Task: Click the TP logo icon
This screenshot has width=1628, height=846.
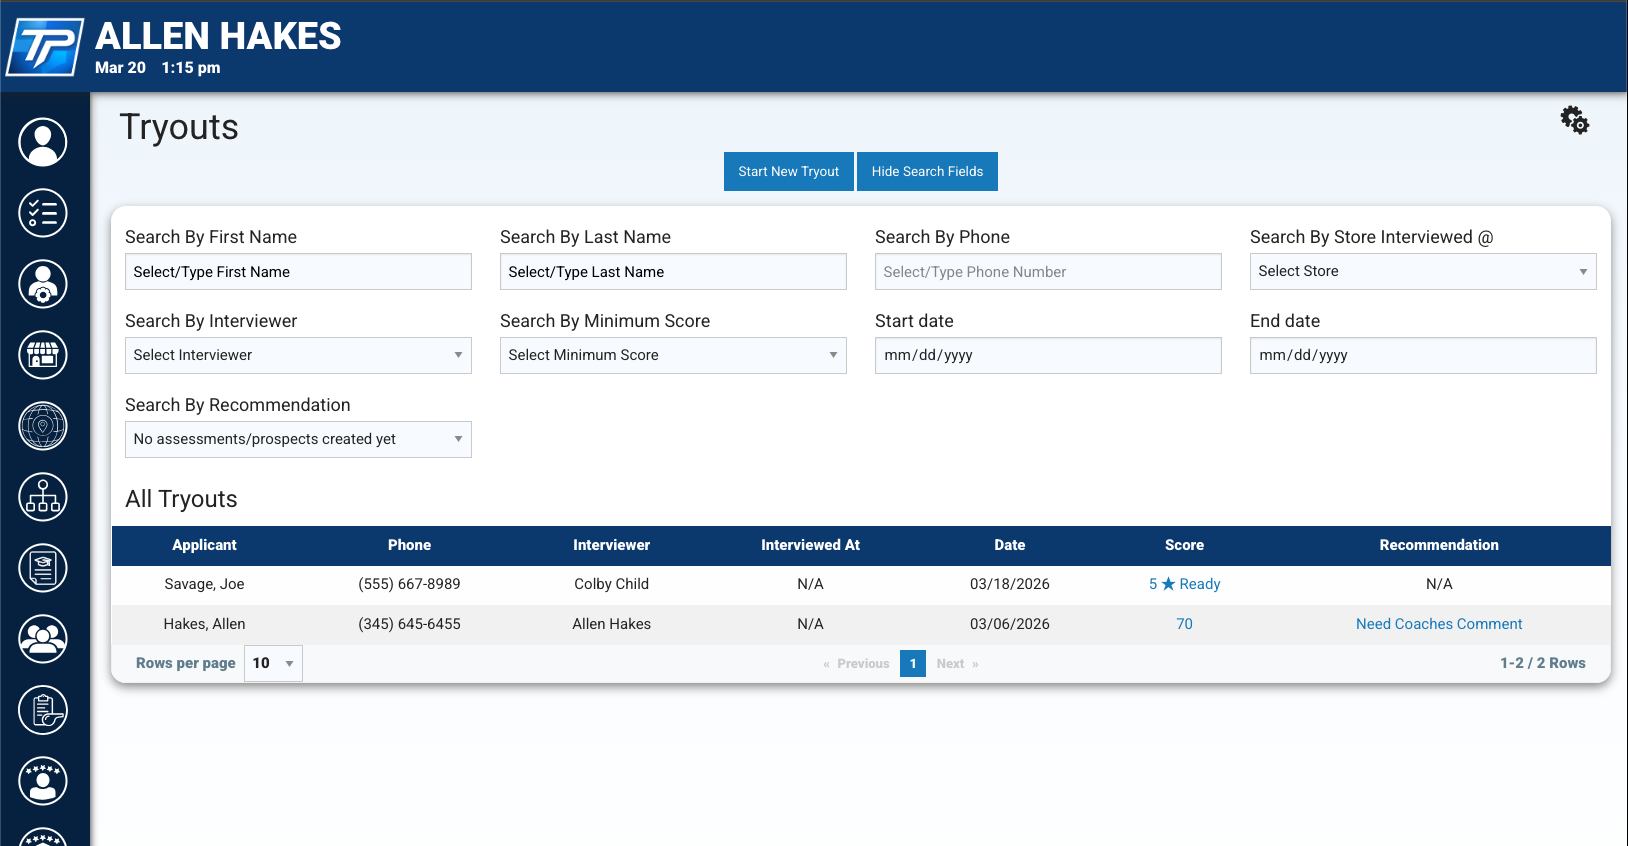Action: [x=45, y=47]
